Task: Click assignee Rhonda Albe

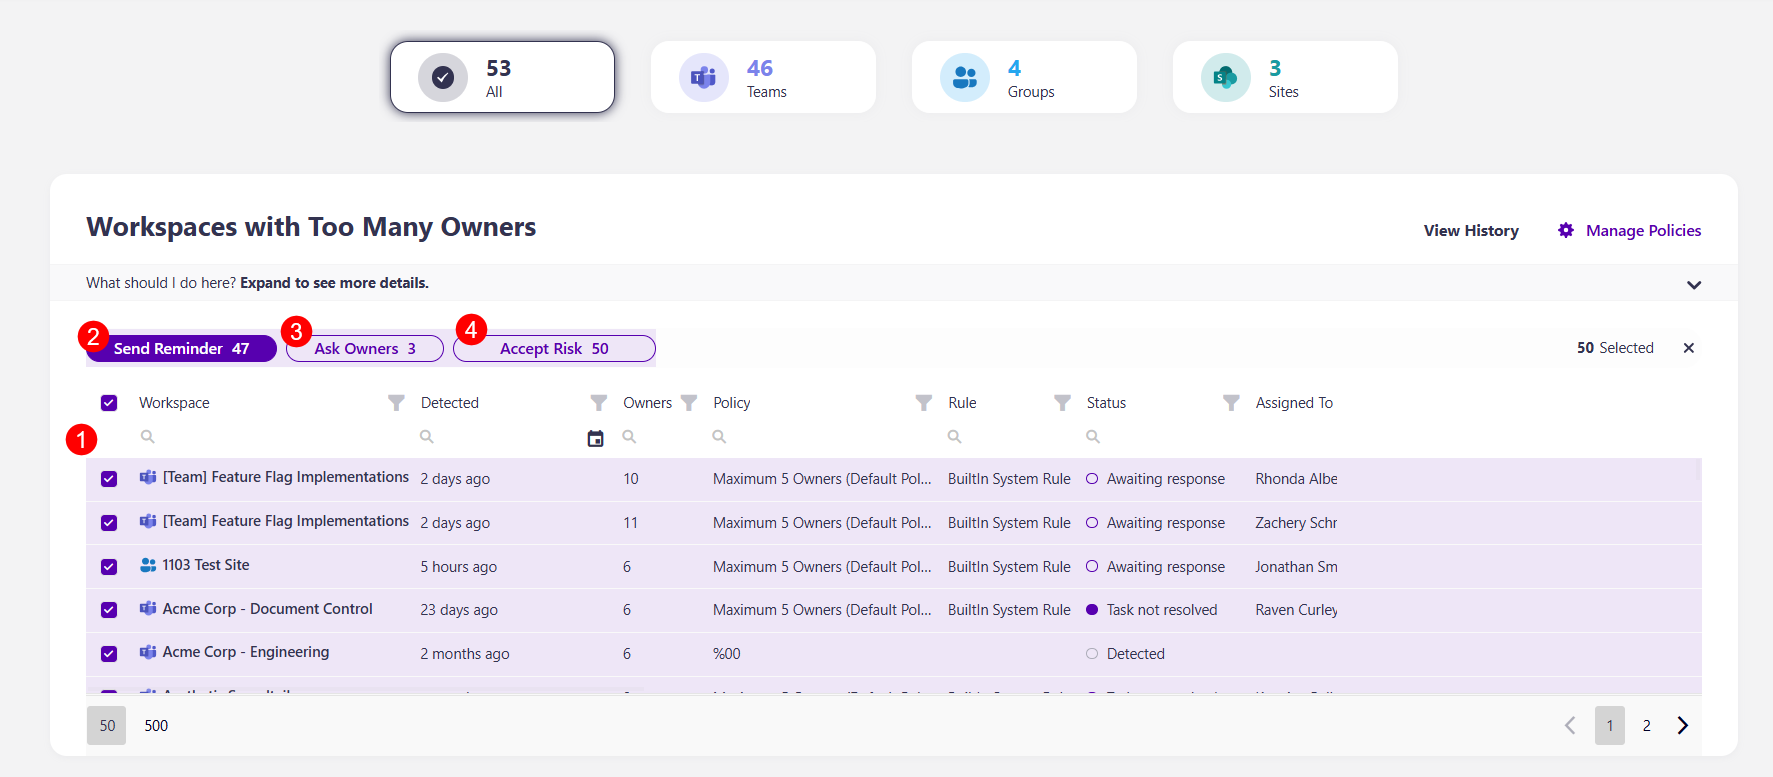Action: point(1296,479)
